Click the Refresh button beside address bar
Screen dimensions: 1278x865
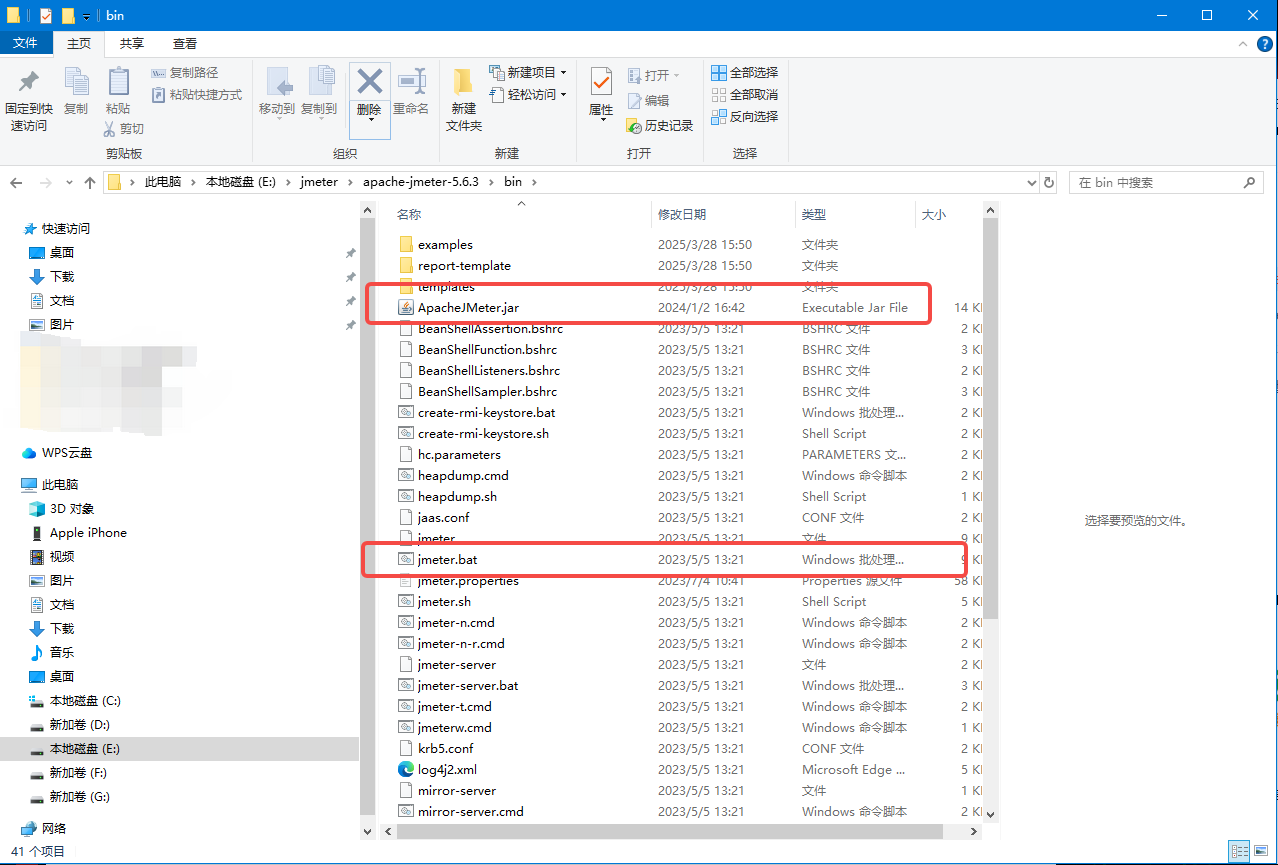click(1049, 183)
